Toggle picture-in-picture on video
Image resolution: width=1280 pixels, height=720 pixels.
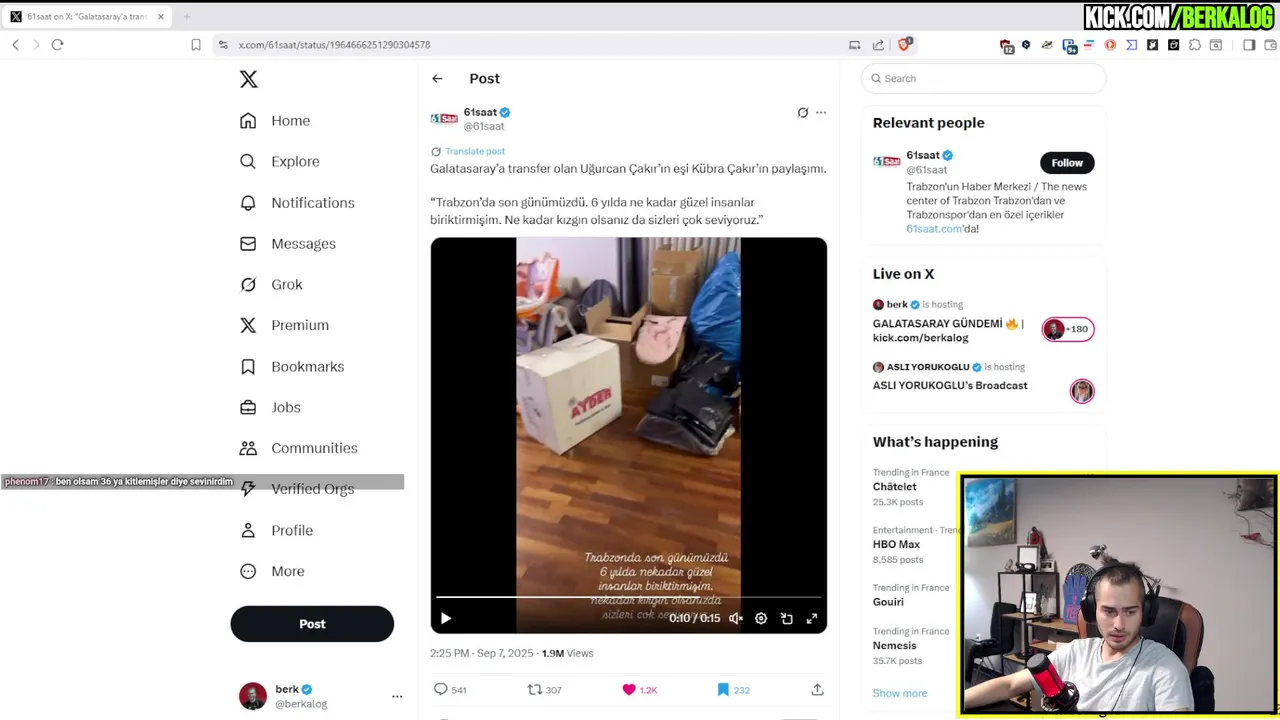coord(787,619)
